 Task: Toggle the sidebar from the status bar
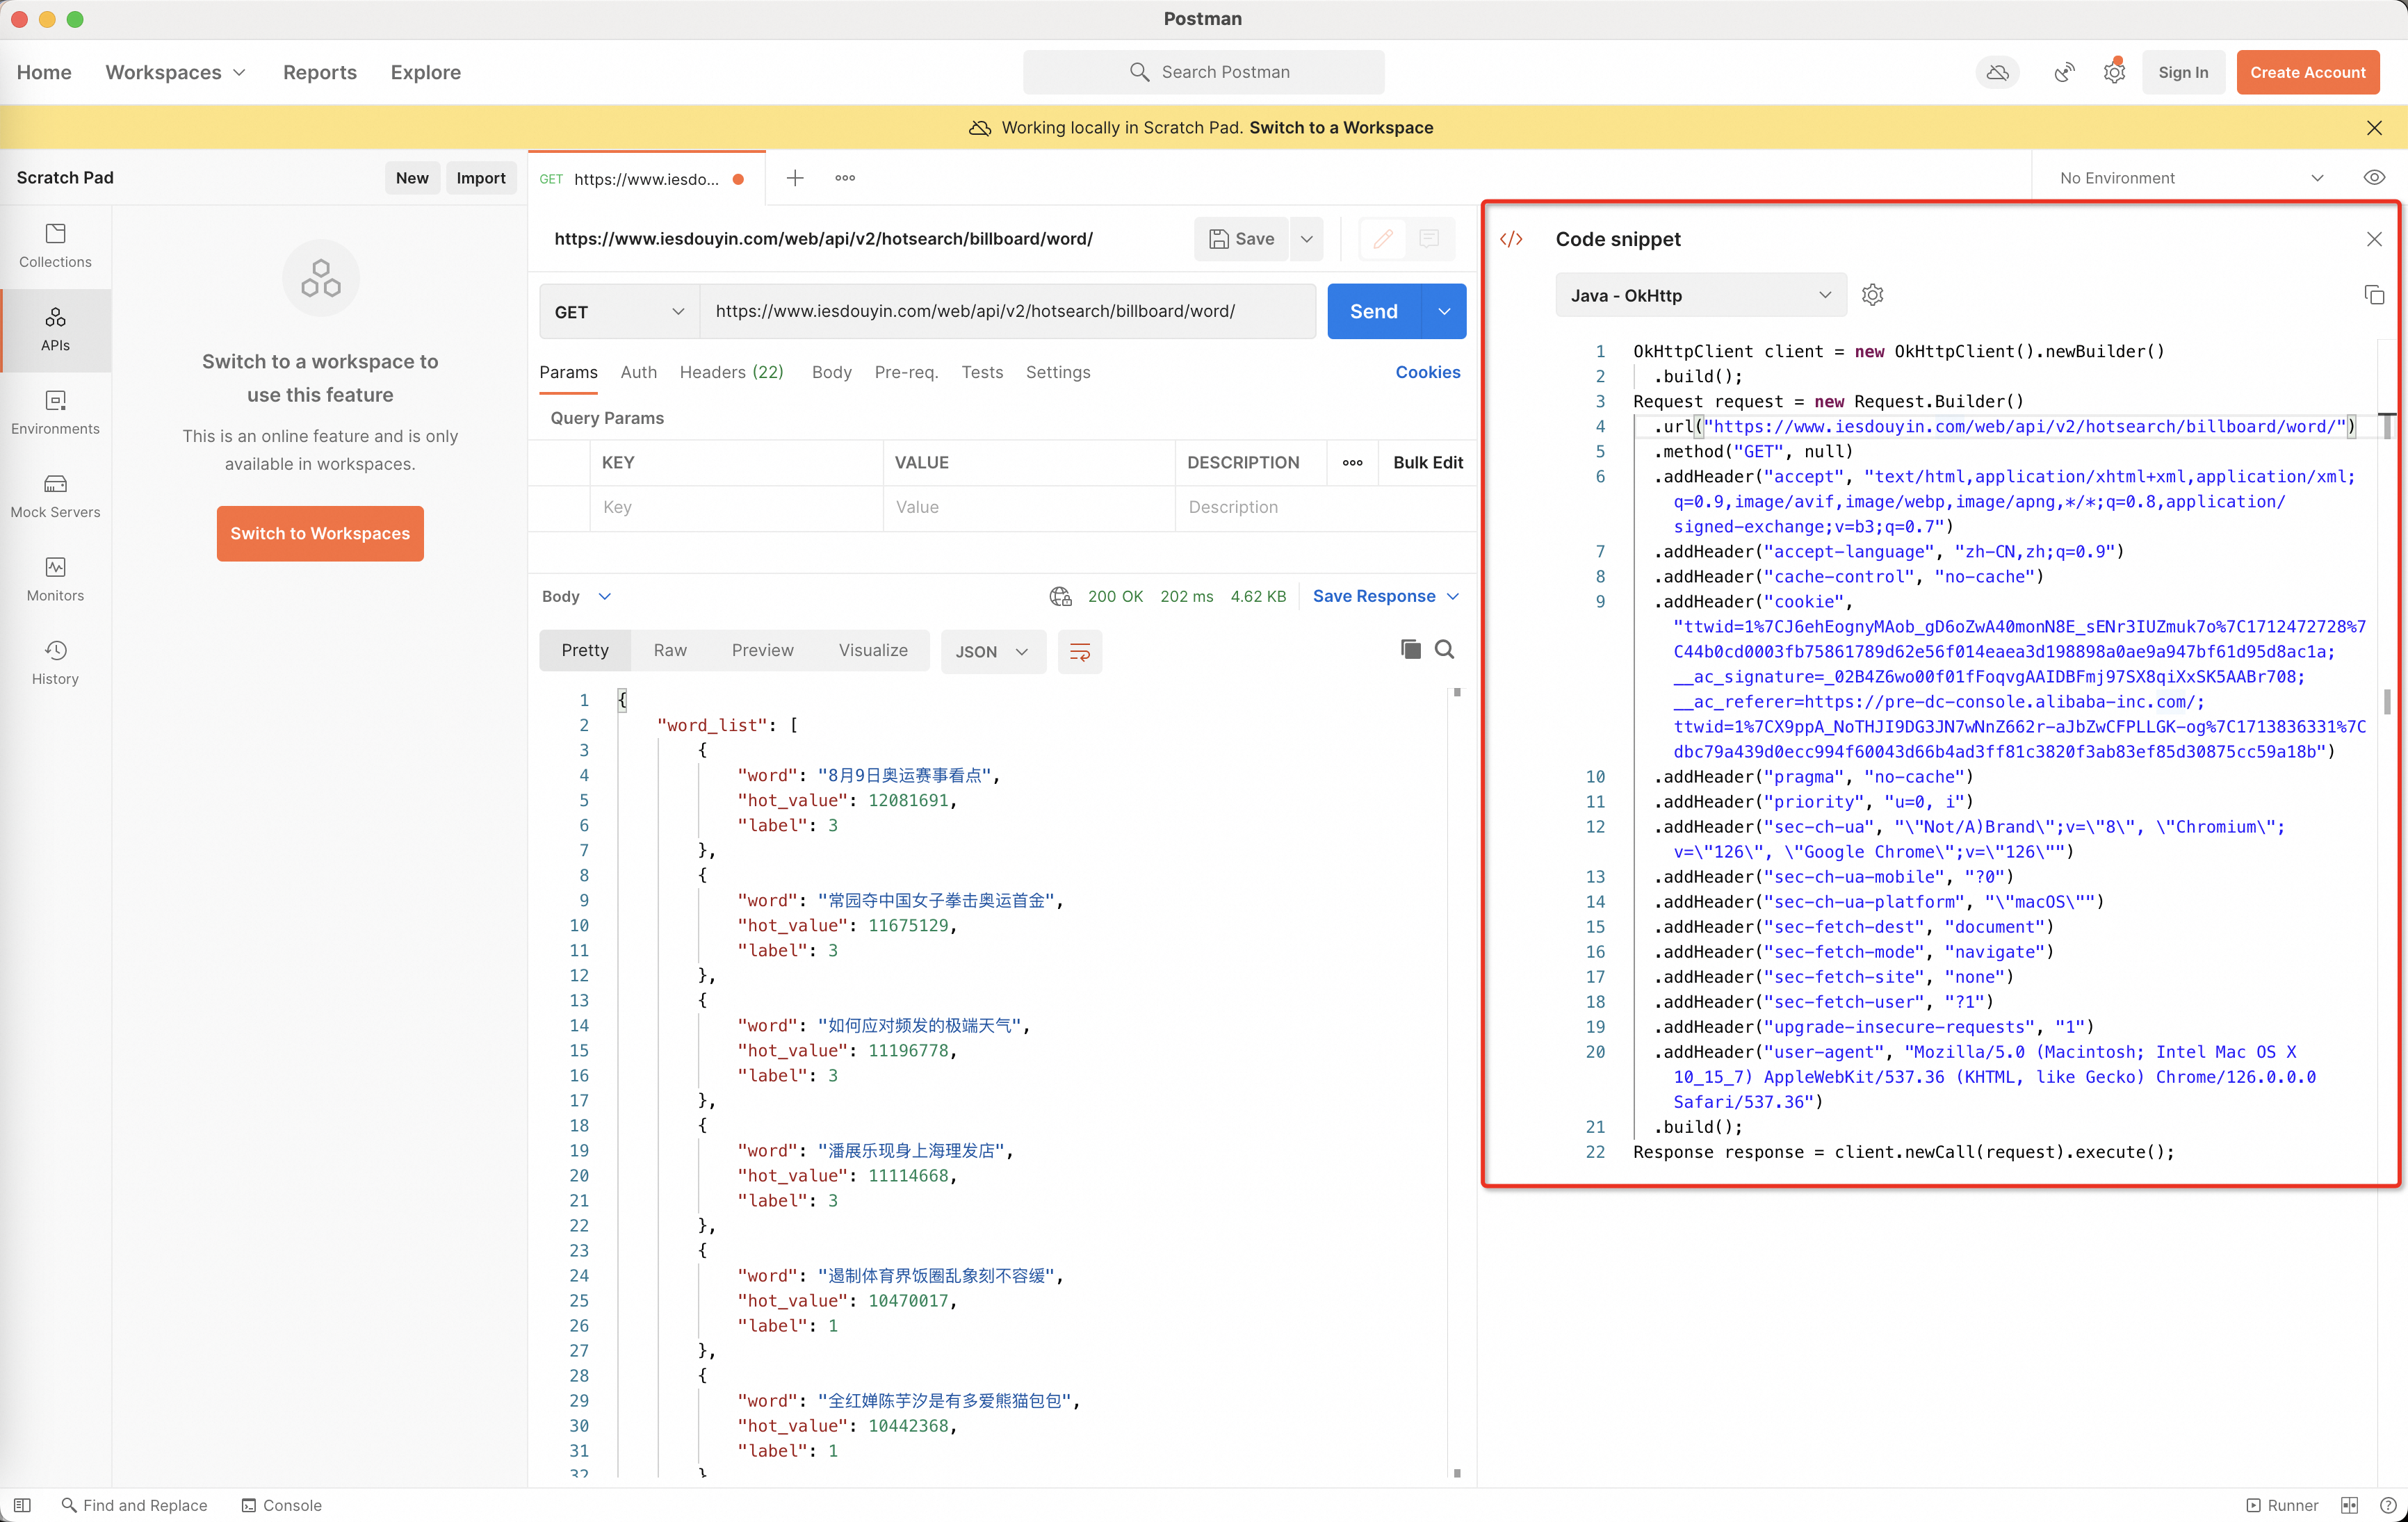tap(22, 1505)
